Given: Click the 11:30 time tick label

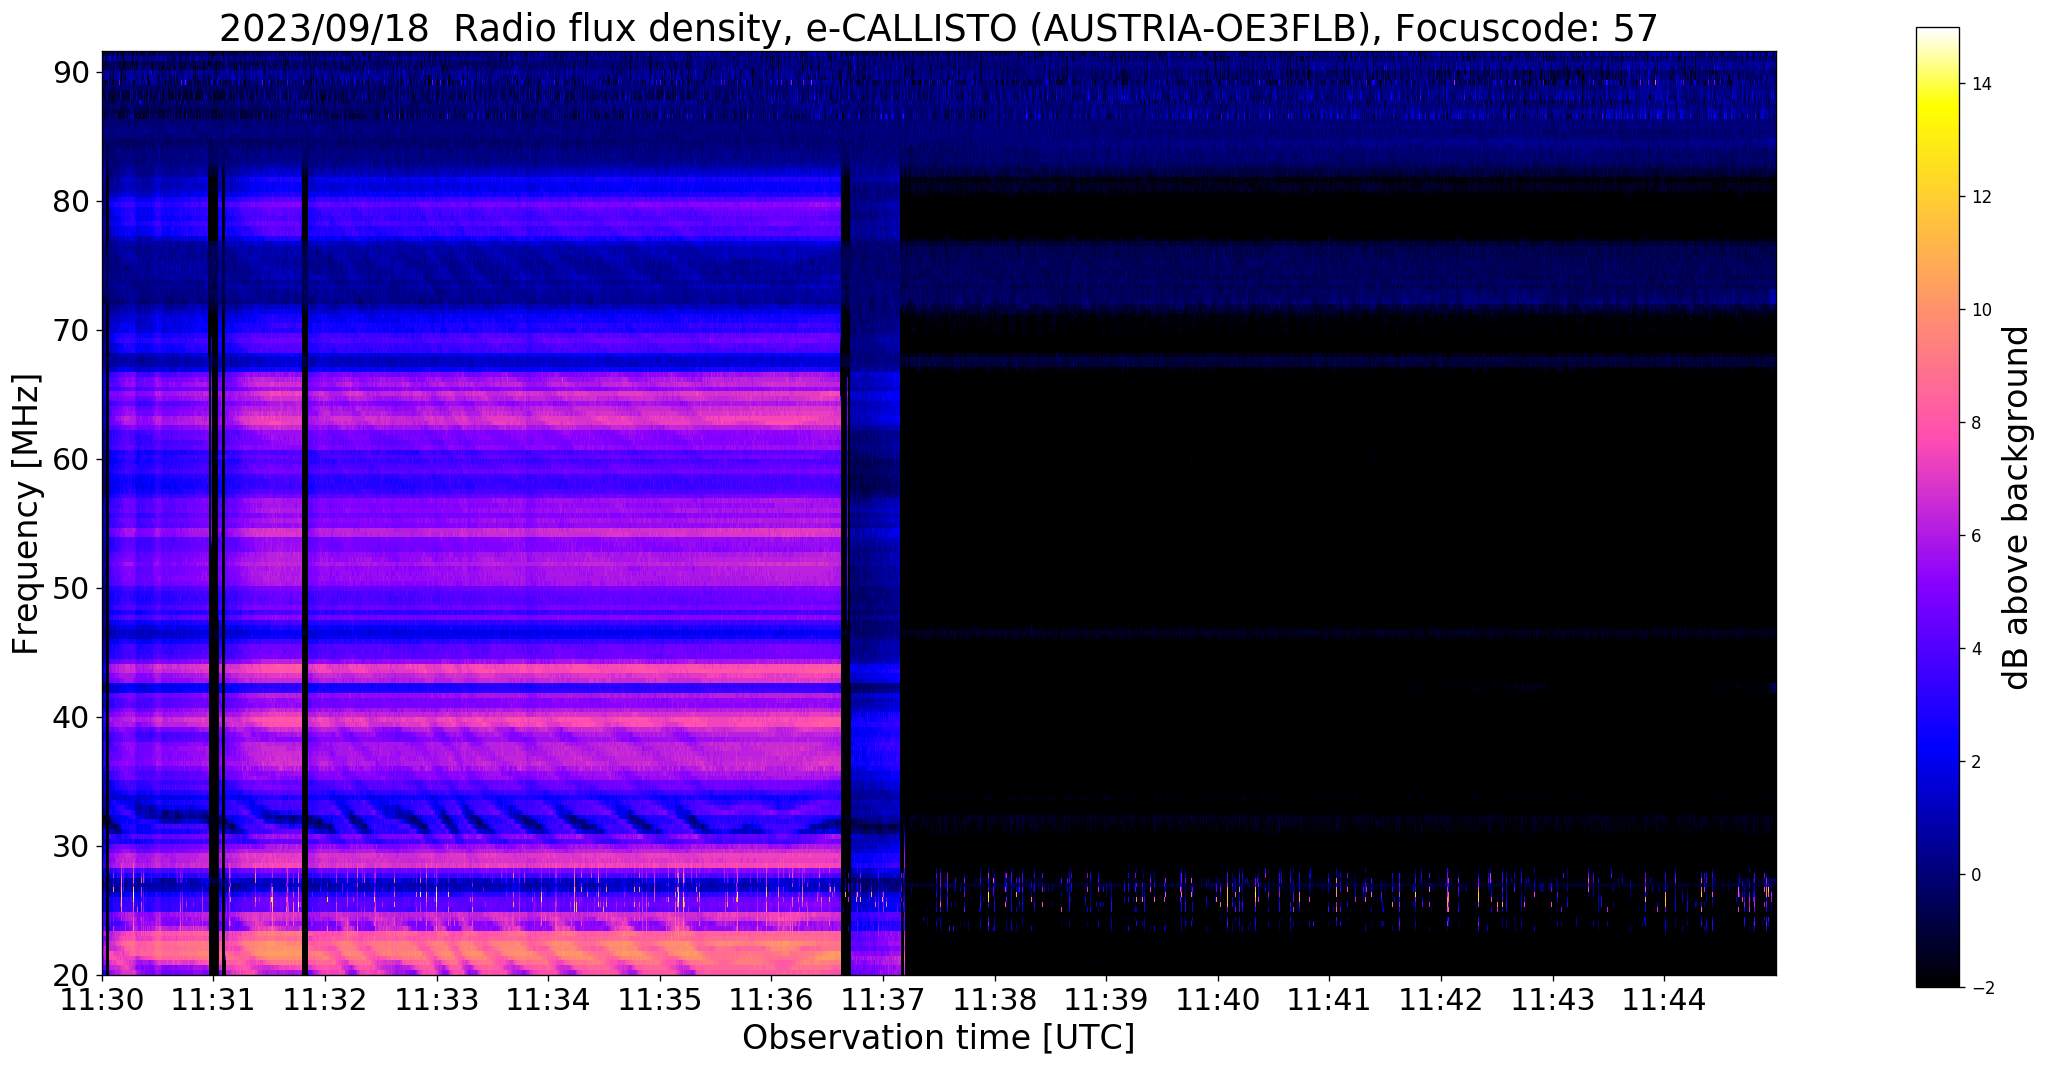Looking at the screenshot, I should tap(102, 1000).
